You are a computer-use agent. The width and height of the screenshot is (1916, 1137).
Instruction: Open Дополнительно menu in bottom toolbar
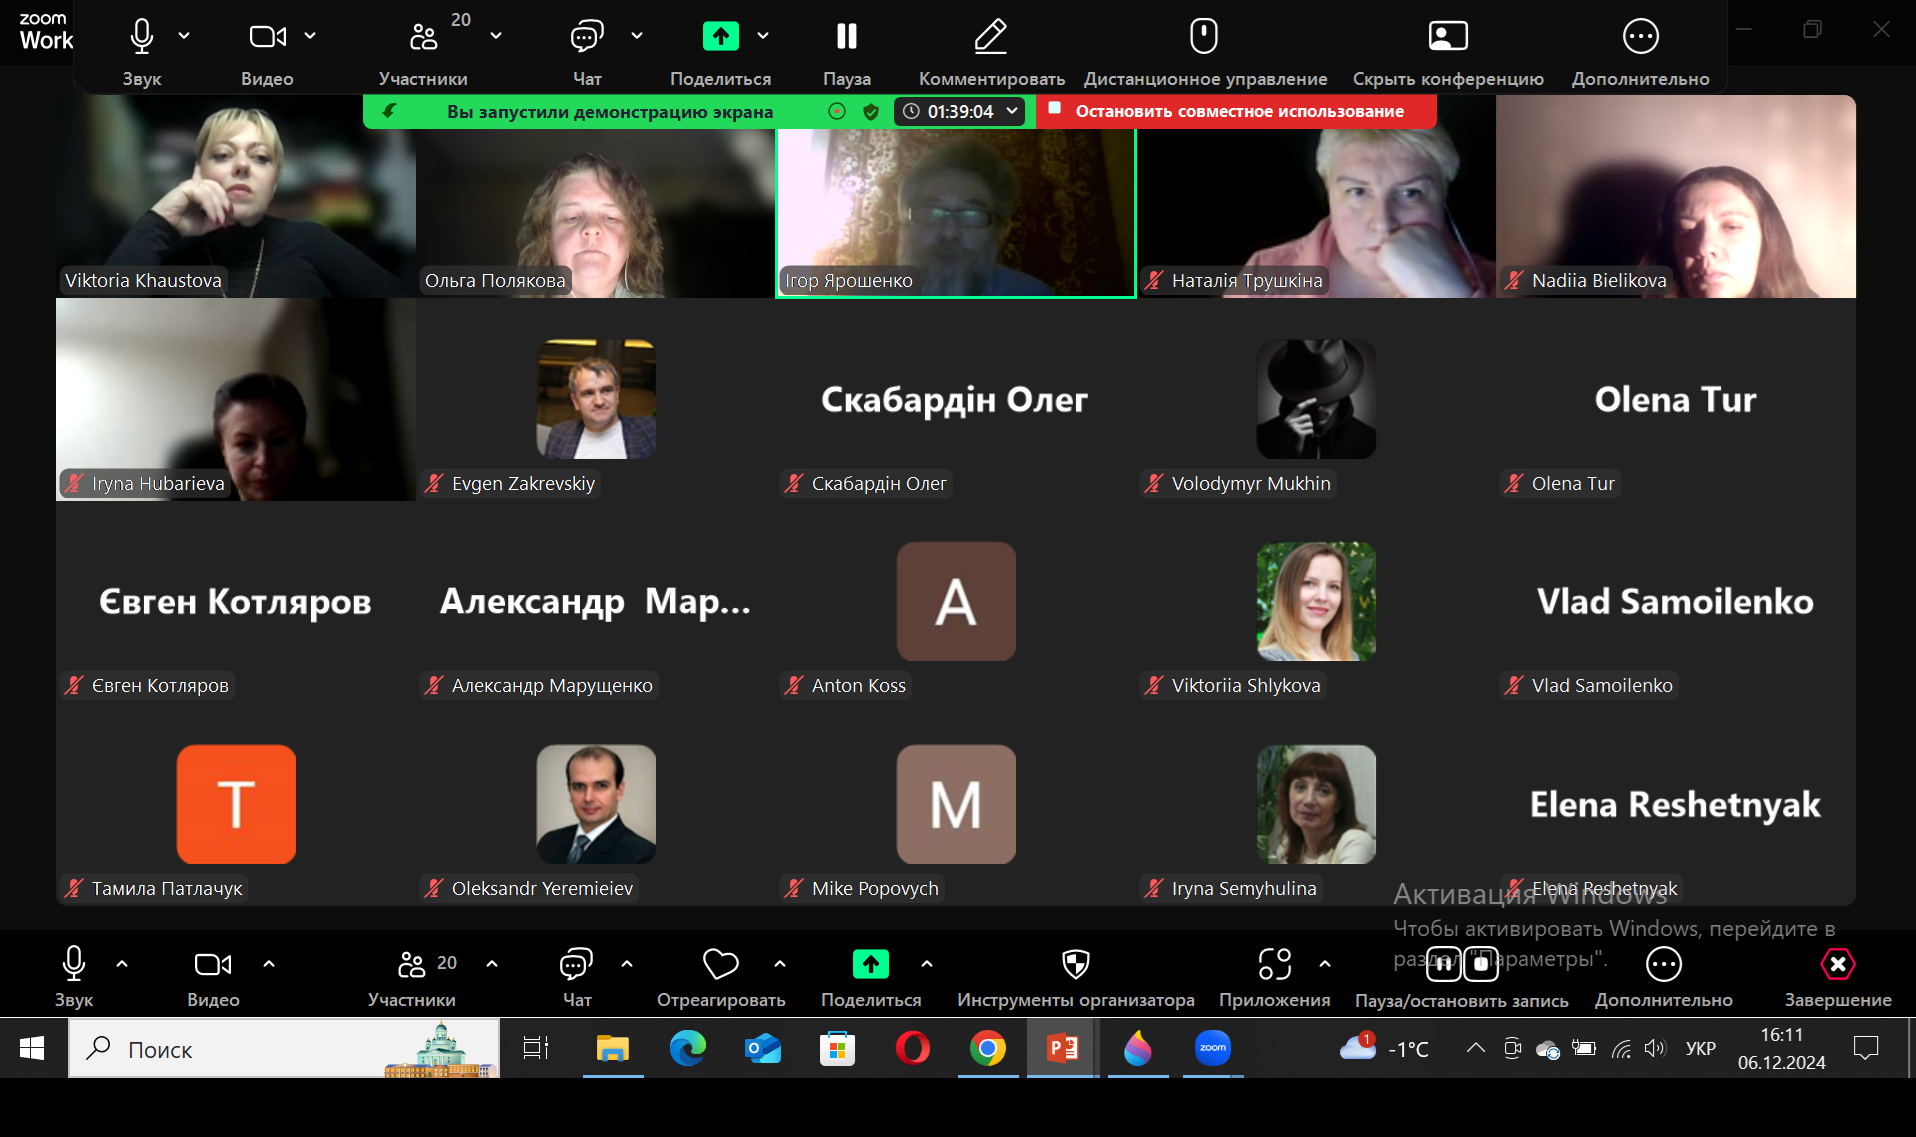(x=1663, y=965)
